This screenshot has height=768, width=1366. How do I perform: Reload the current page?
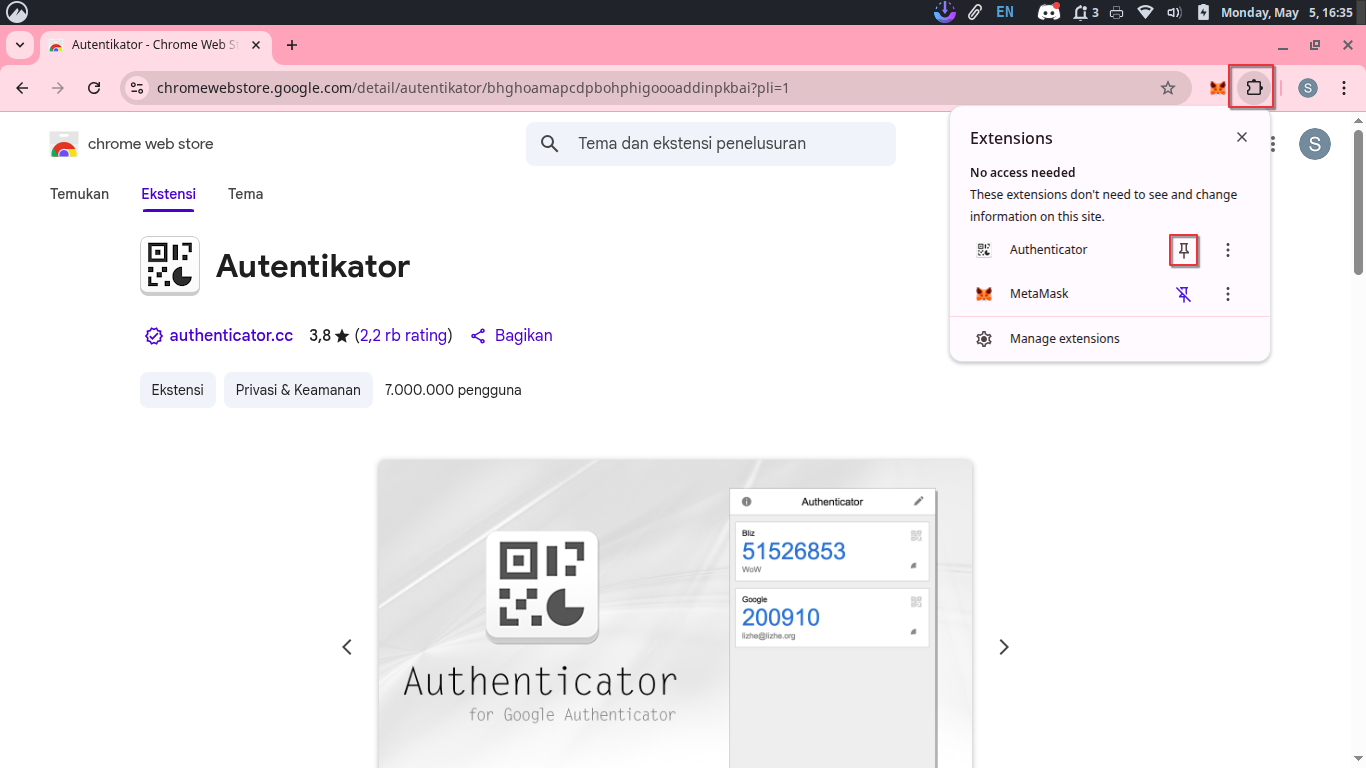click(x=94, y=88)
